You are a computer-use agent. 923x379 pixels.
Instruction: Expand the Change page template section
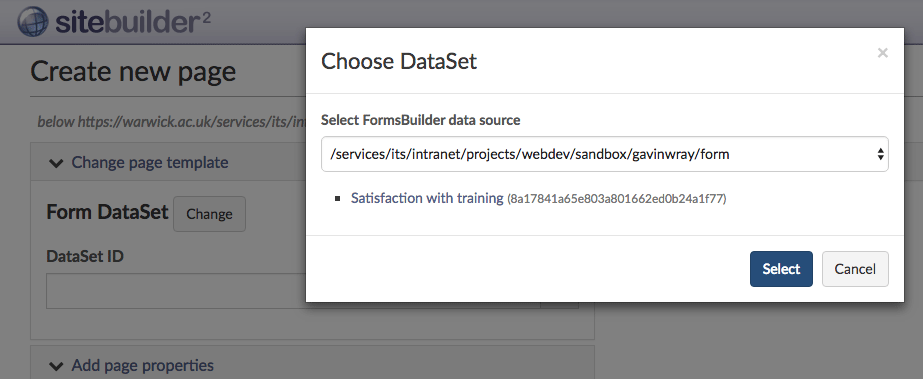click(150, 162)
